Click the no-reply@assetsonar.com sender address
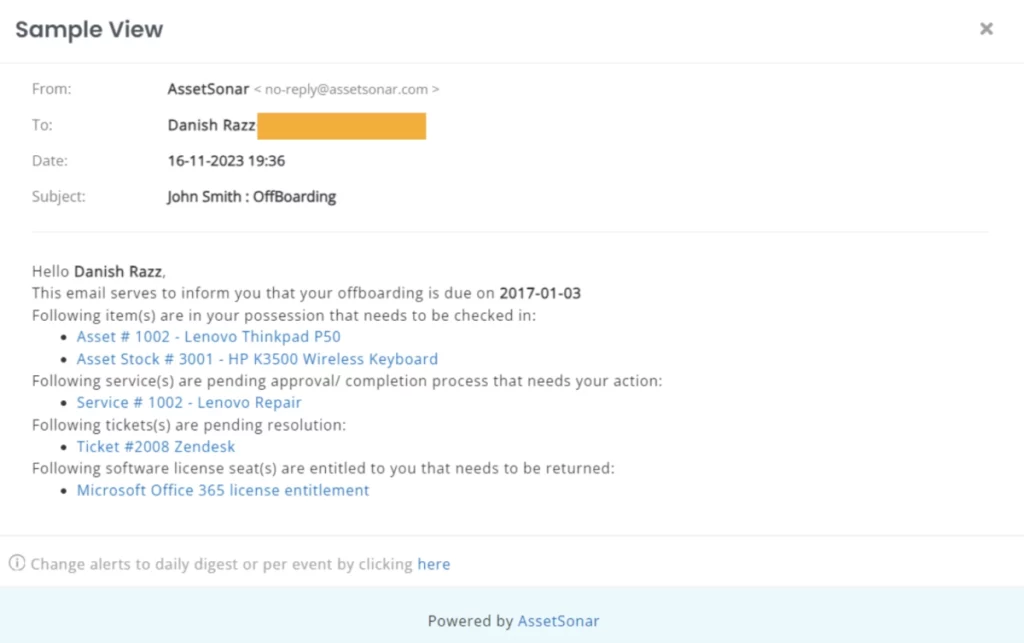Screen dimensions: 1024x643 click(346, 90)
